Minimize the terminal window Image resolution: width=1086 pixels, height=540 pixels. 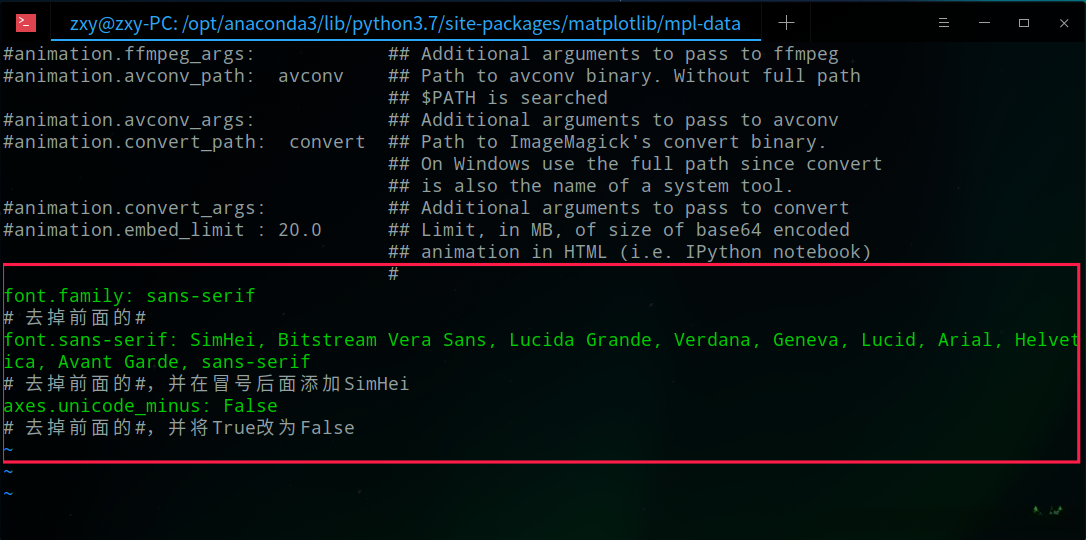coord(985,22)
